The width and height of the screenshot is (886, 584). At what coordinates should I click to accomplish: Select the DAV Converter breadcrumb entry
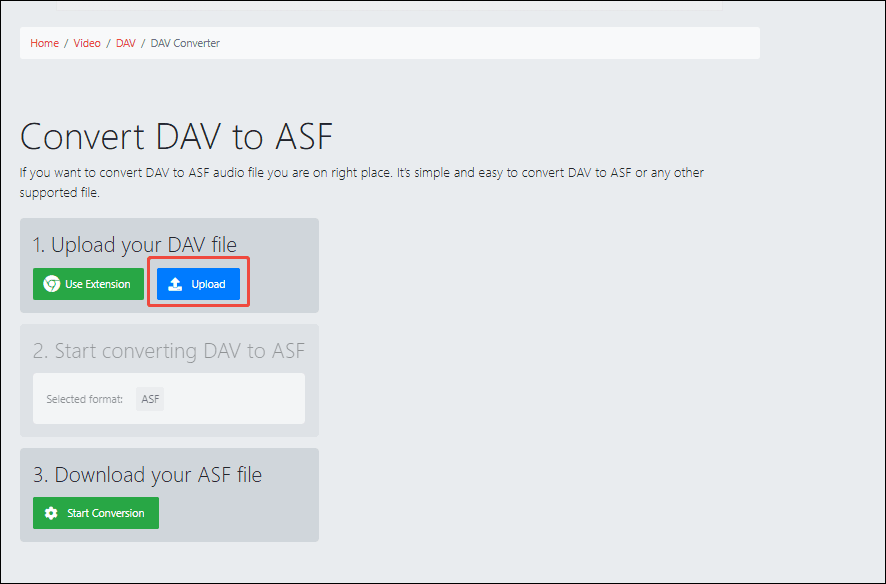tap(184, 43)
